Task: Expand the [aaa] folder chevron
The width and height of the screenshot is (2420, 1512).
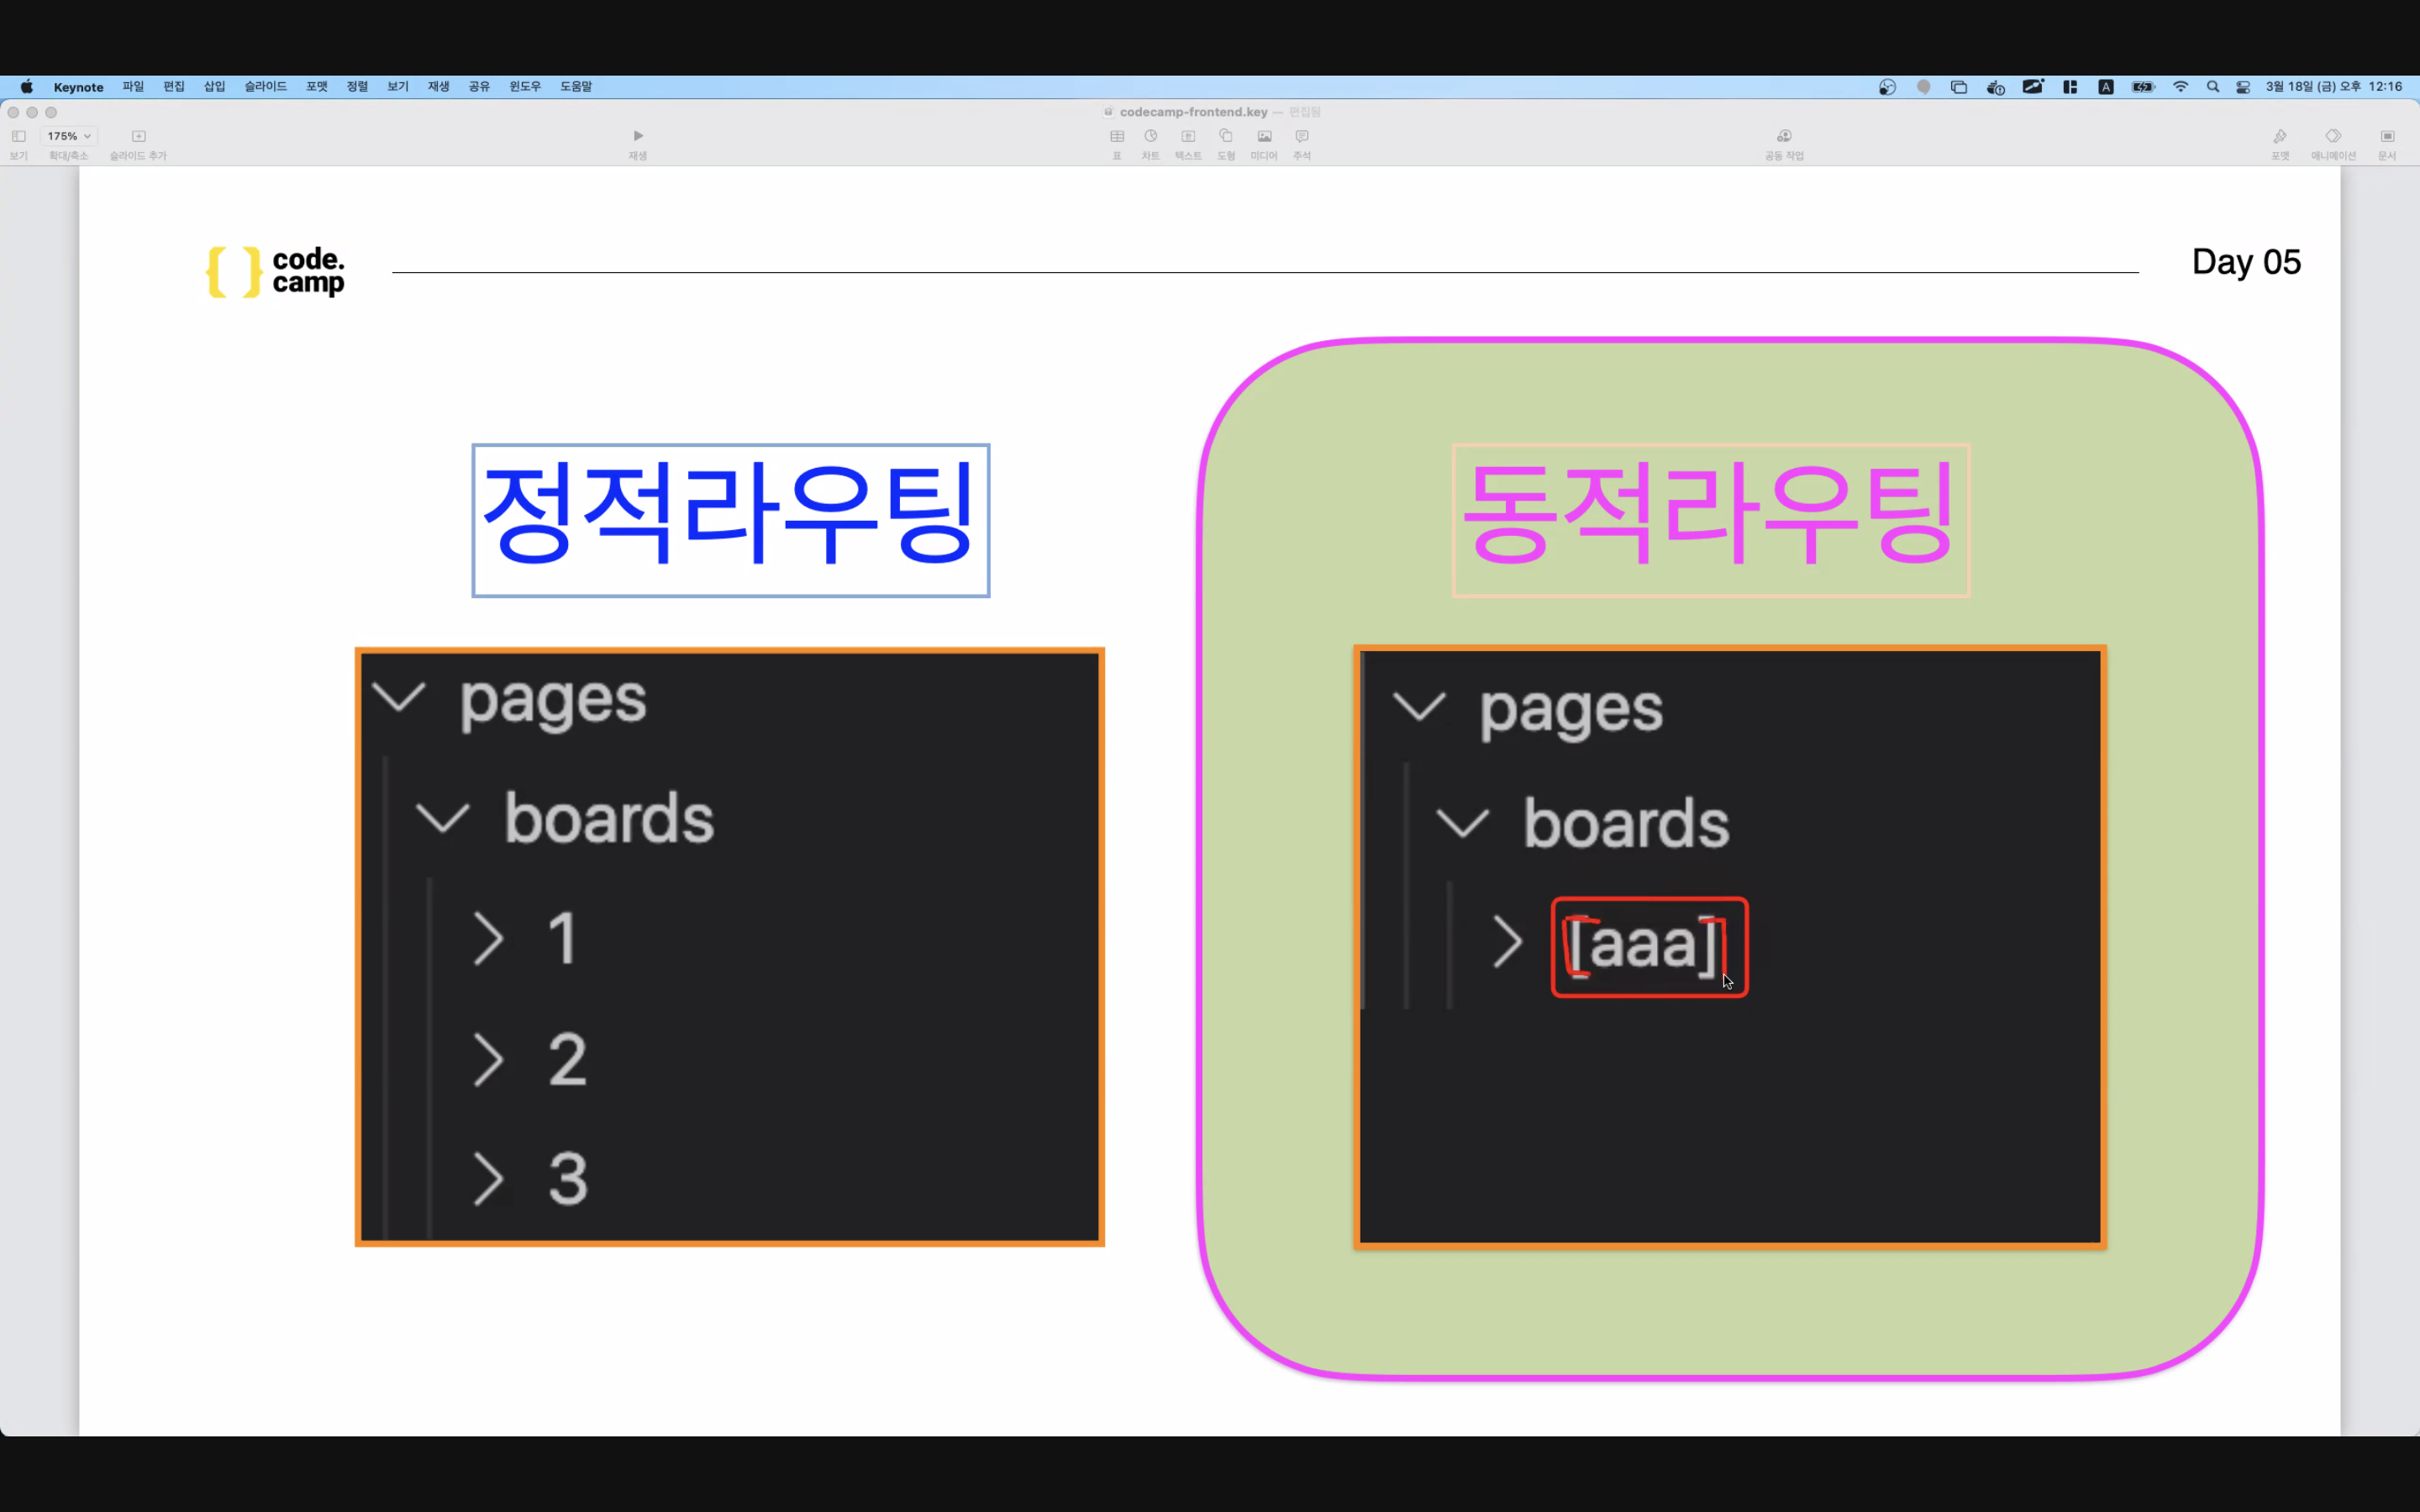Action: click(1507, 942)
